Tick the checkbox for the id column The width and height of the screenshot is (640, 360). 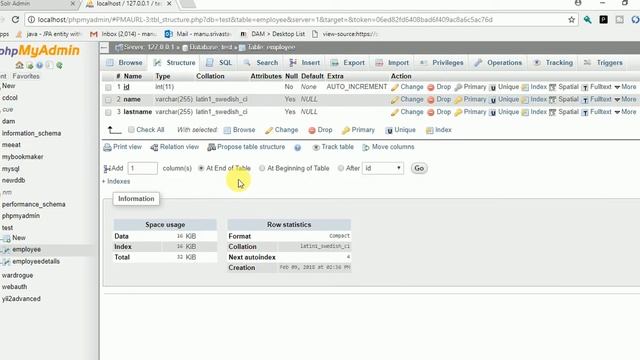pyautogui.click(x=108, y=87)
